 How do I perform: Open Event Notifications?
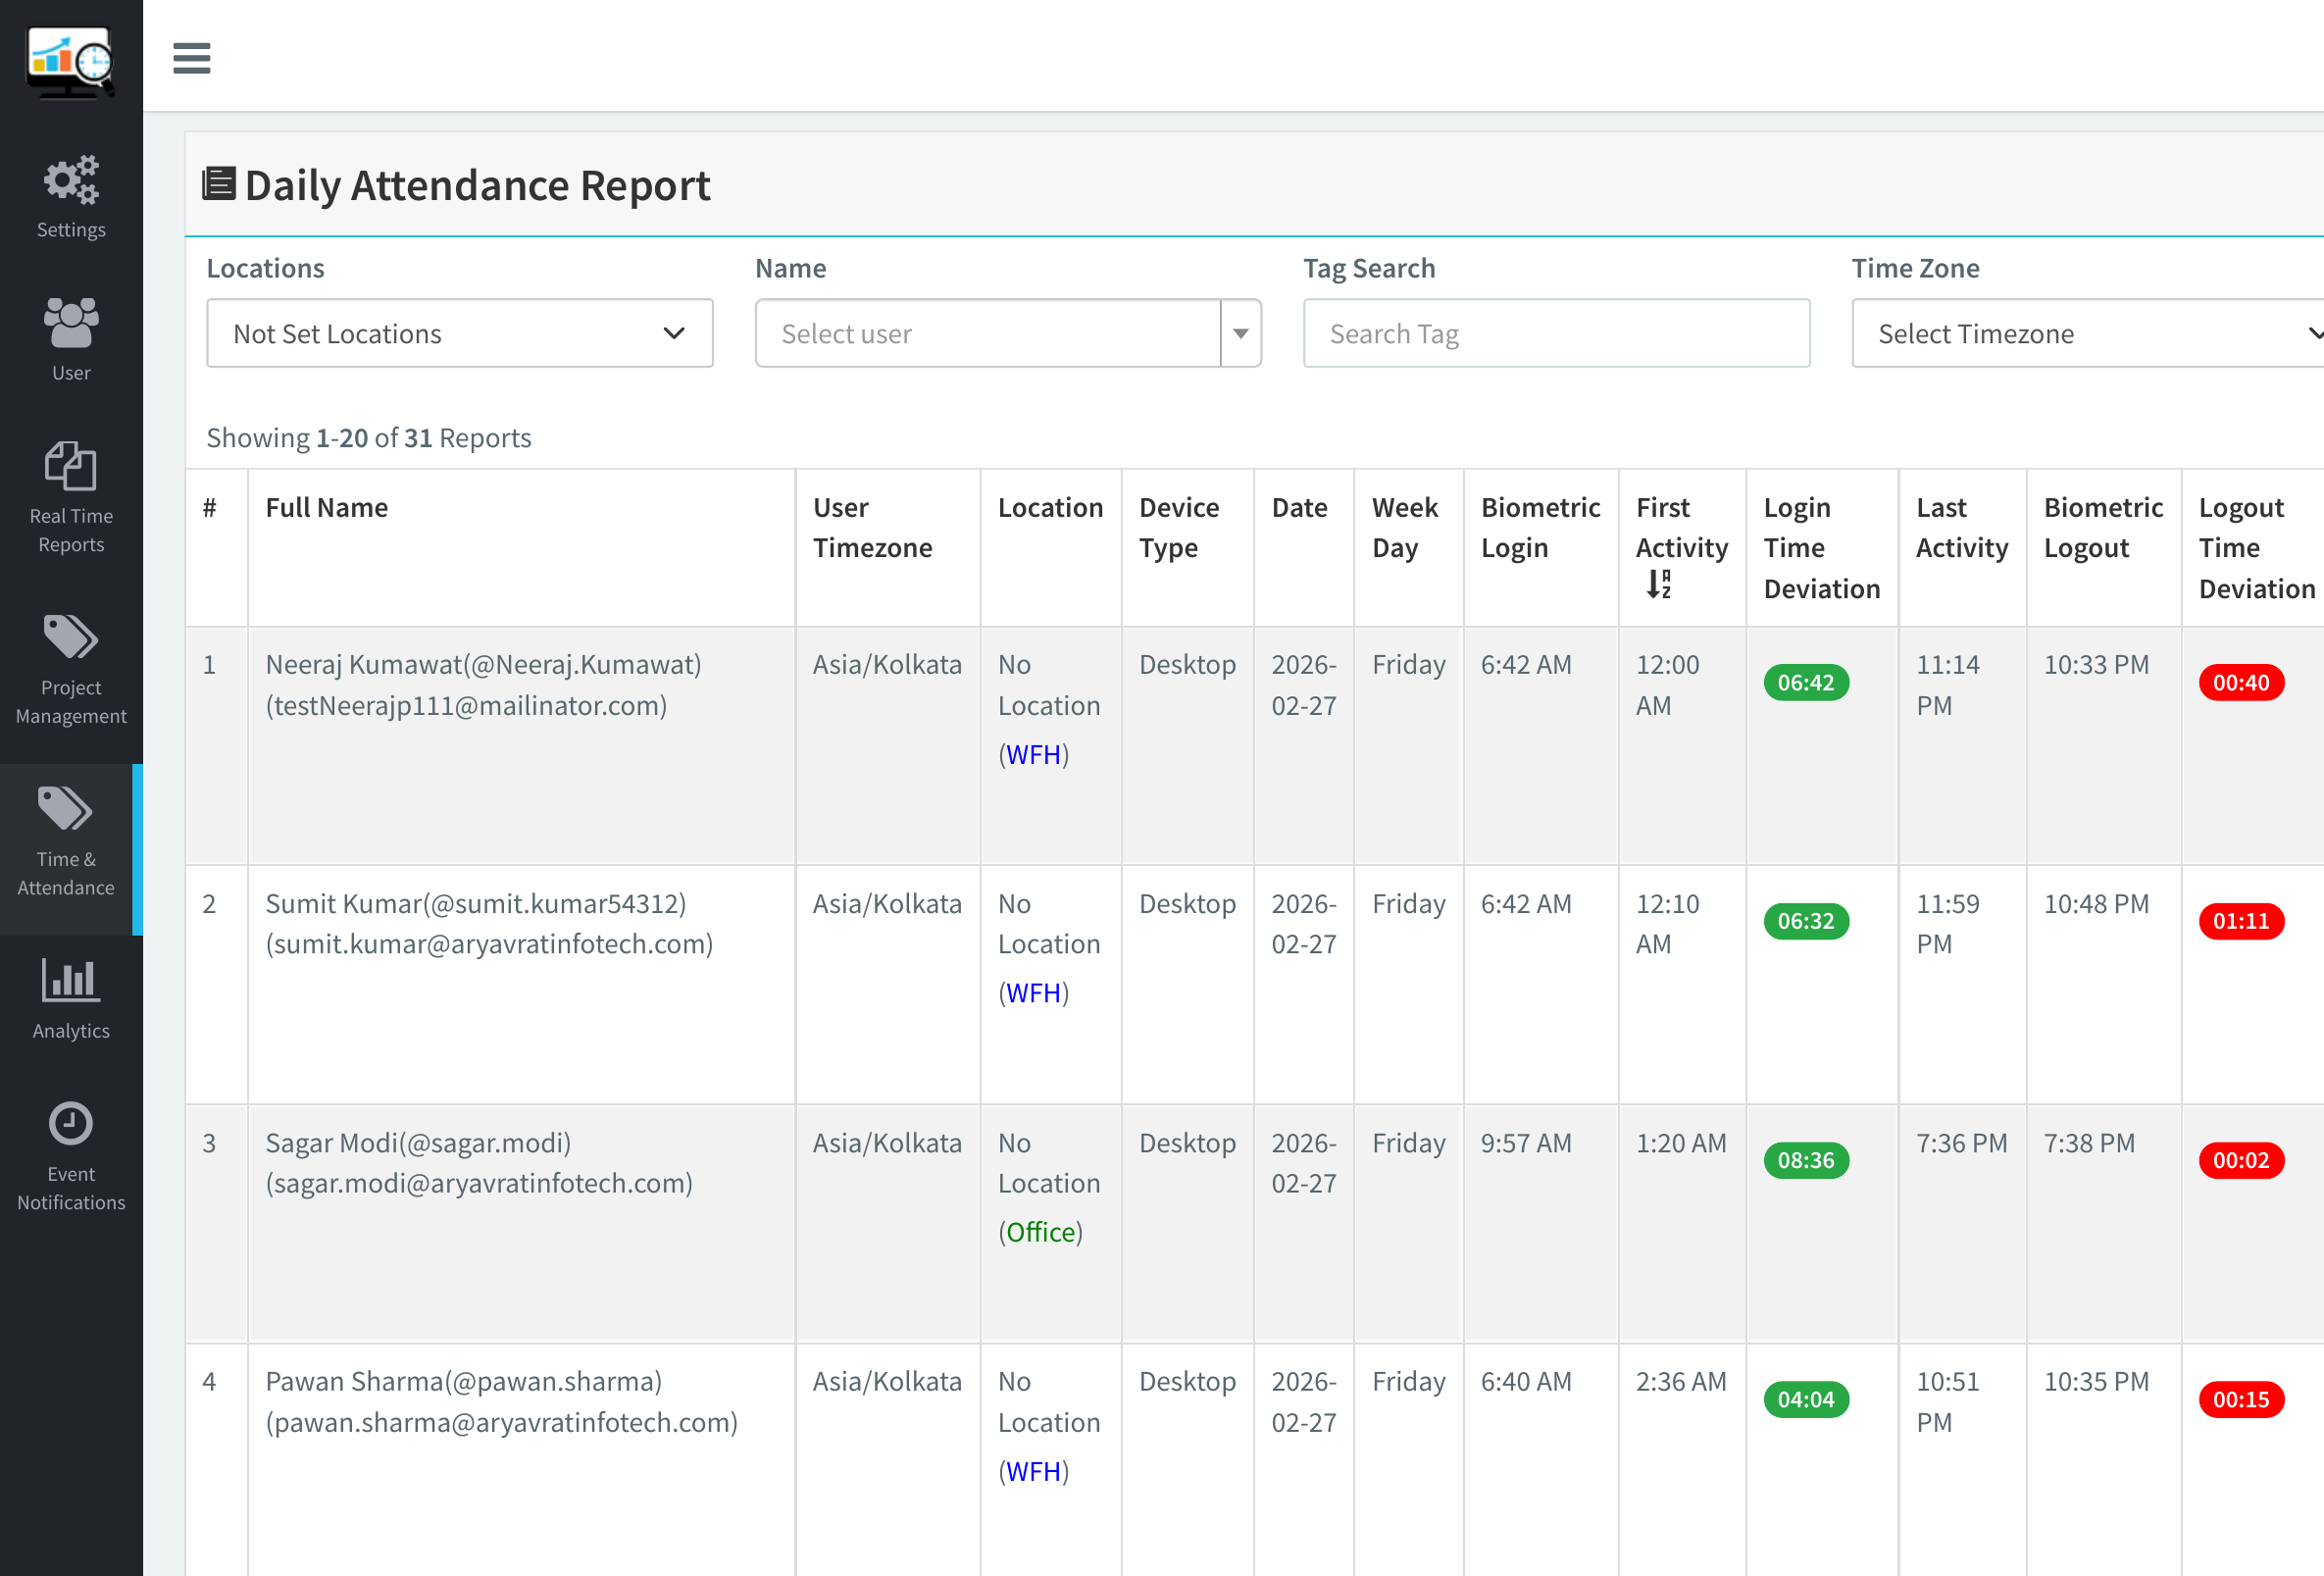point(70,1150)
